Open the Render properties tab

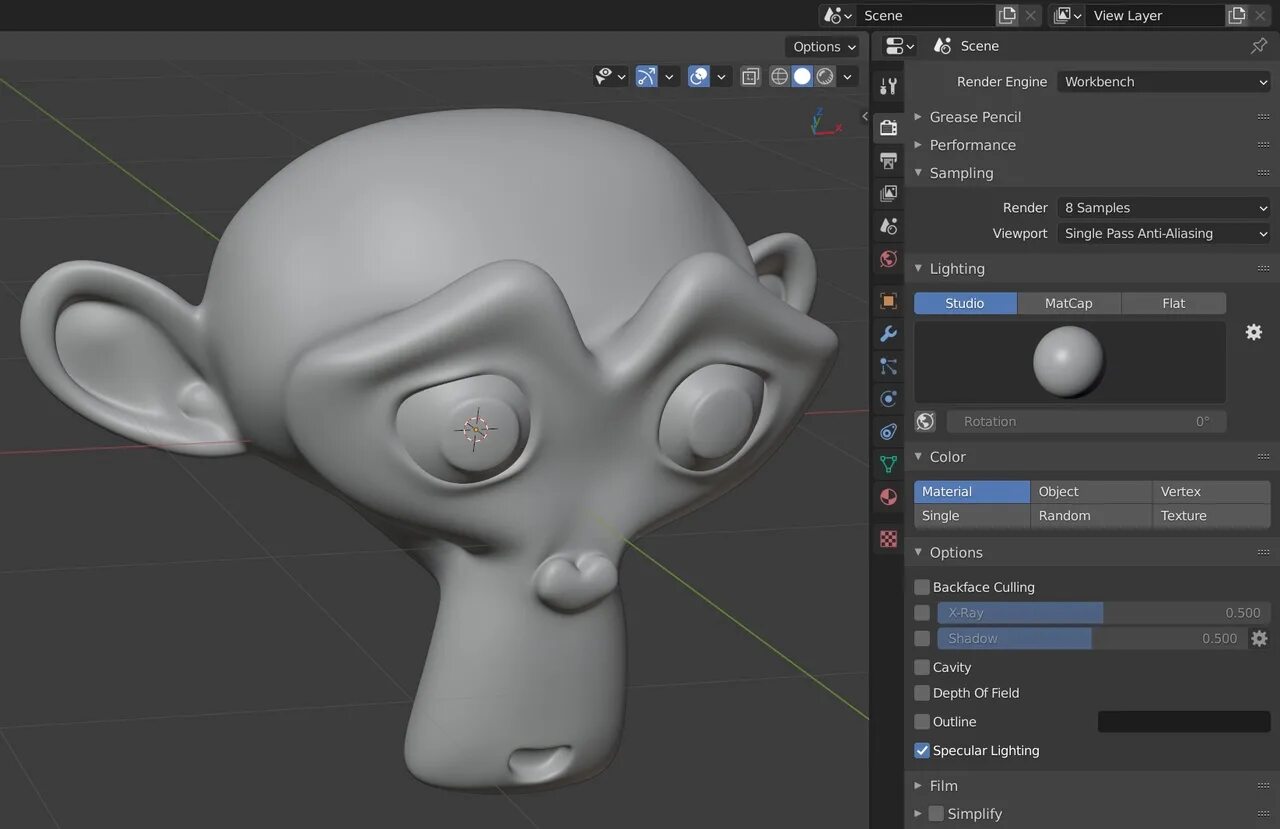[x=888, y=127]
